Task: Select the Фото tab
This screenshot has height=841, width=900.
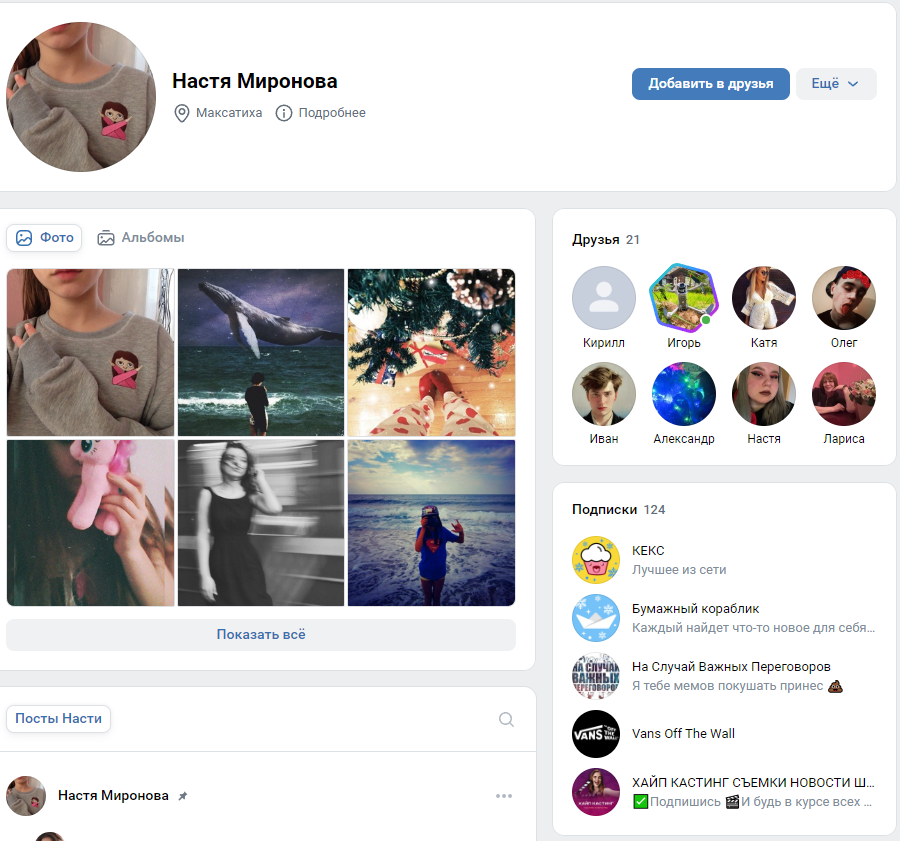Action: 44,238
